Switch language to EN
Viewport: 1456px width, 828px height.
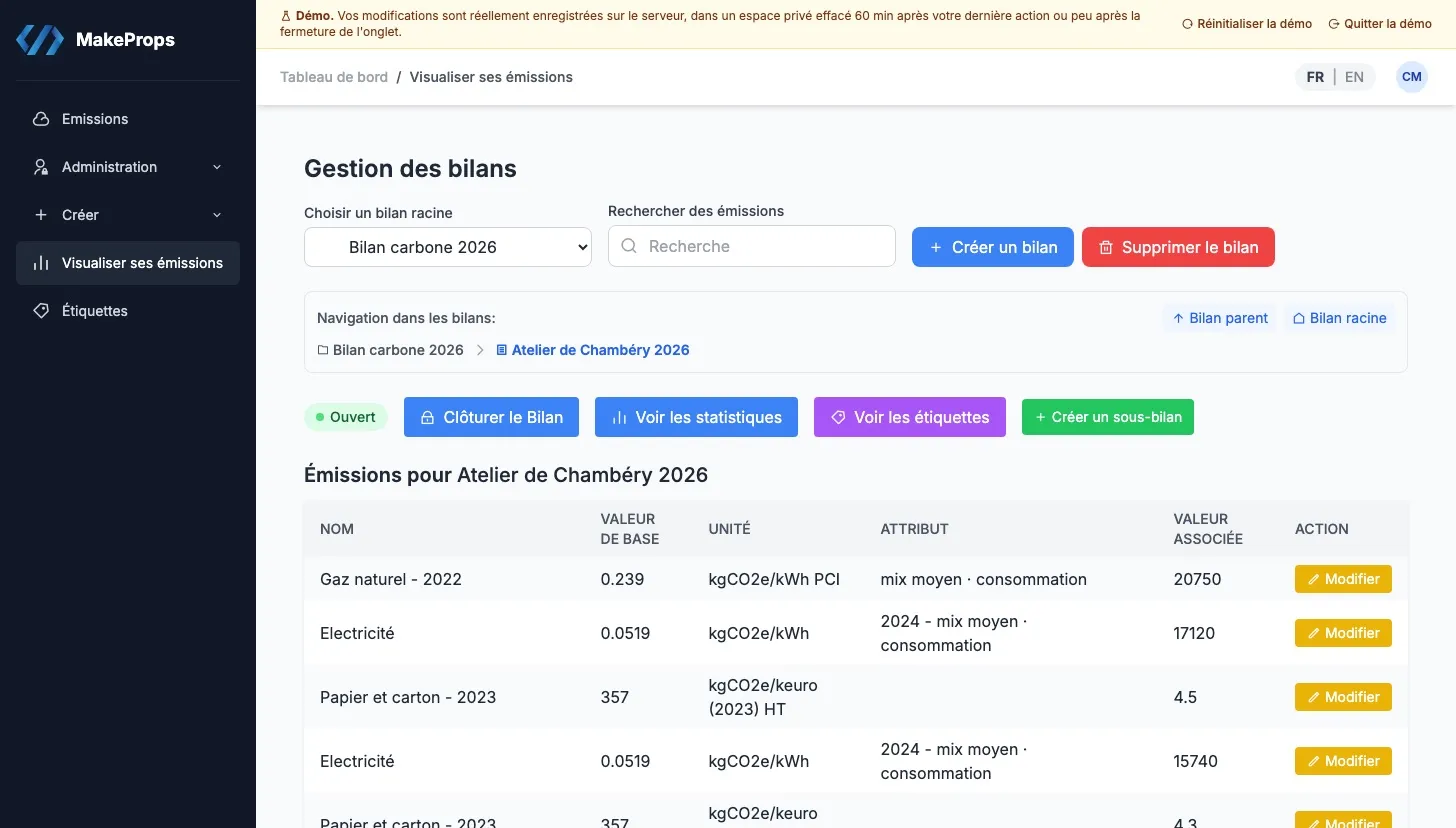(1354, 77)
